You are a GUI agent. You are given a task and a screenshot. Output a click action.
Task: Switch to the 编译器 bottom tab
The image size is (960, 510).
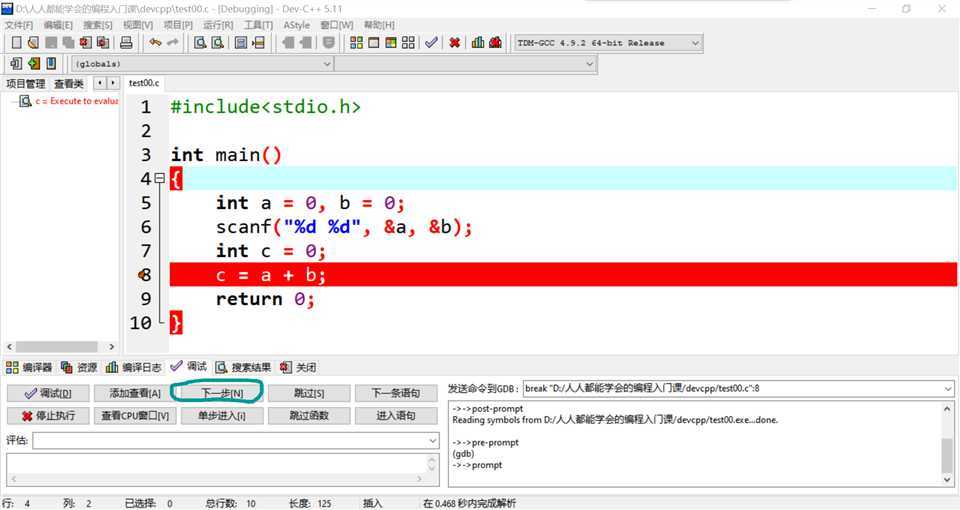(x=29, y=367)
